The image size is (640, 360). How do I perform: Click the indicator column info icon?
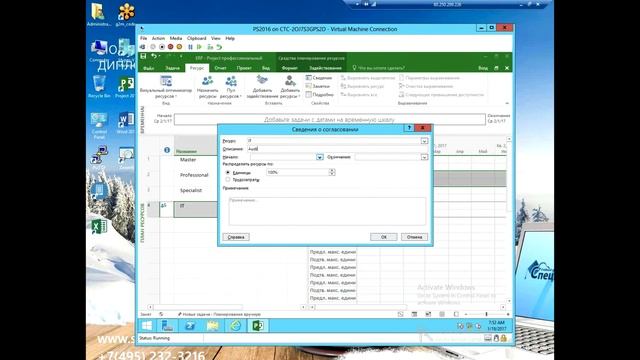pyautogui.click(x=167, y=150)
